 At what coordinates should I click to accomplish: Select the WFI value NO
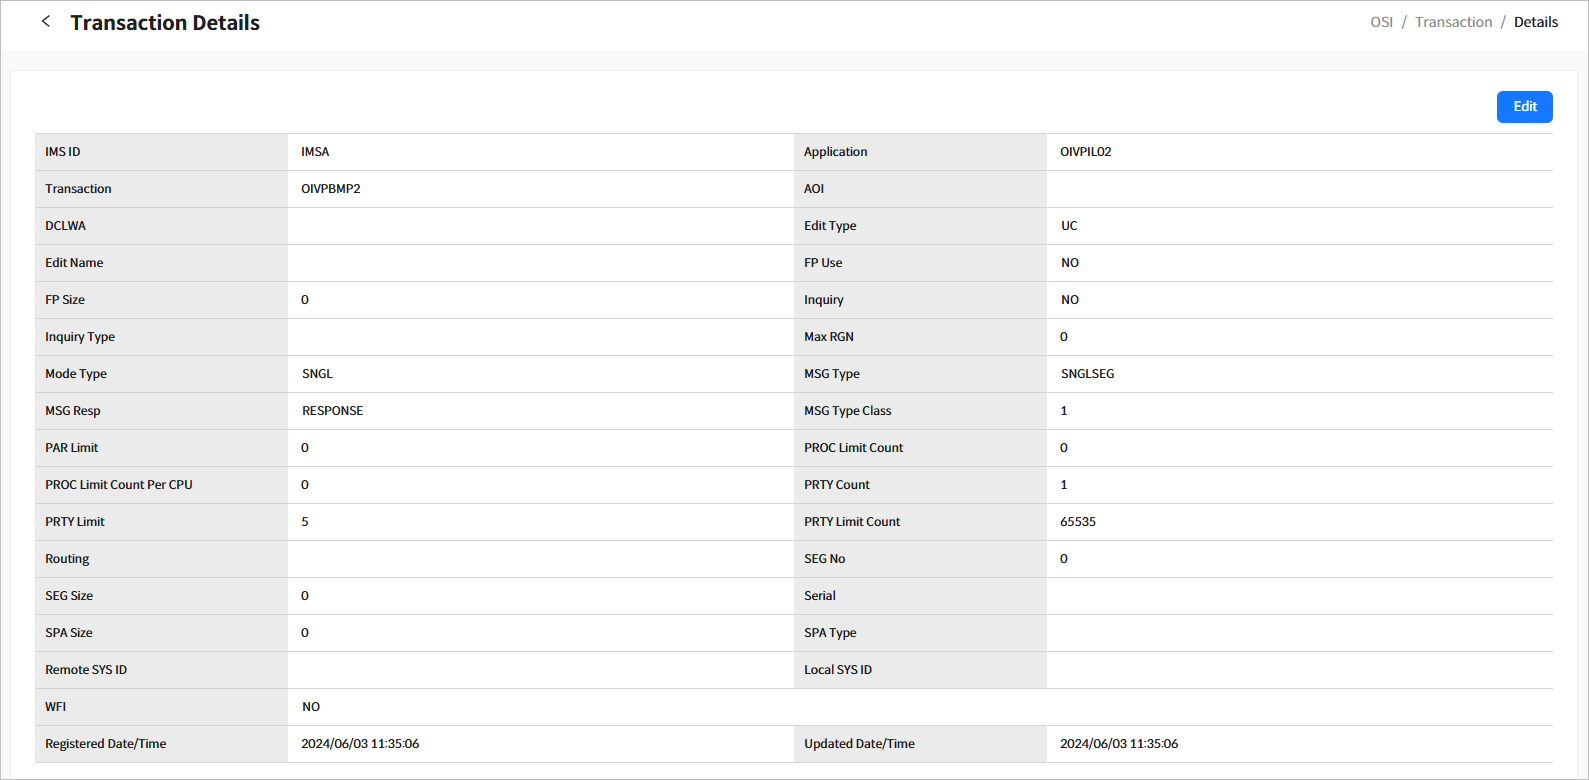pos(311,707)
